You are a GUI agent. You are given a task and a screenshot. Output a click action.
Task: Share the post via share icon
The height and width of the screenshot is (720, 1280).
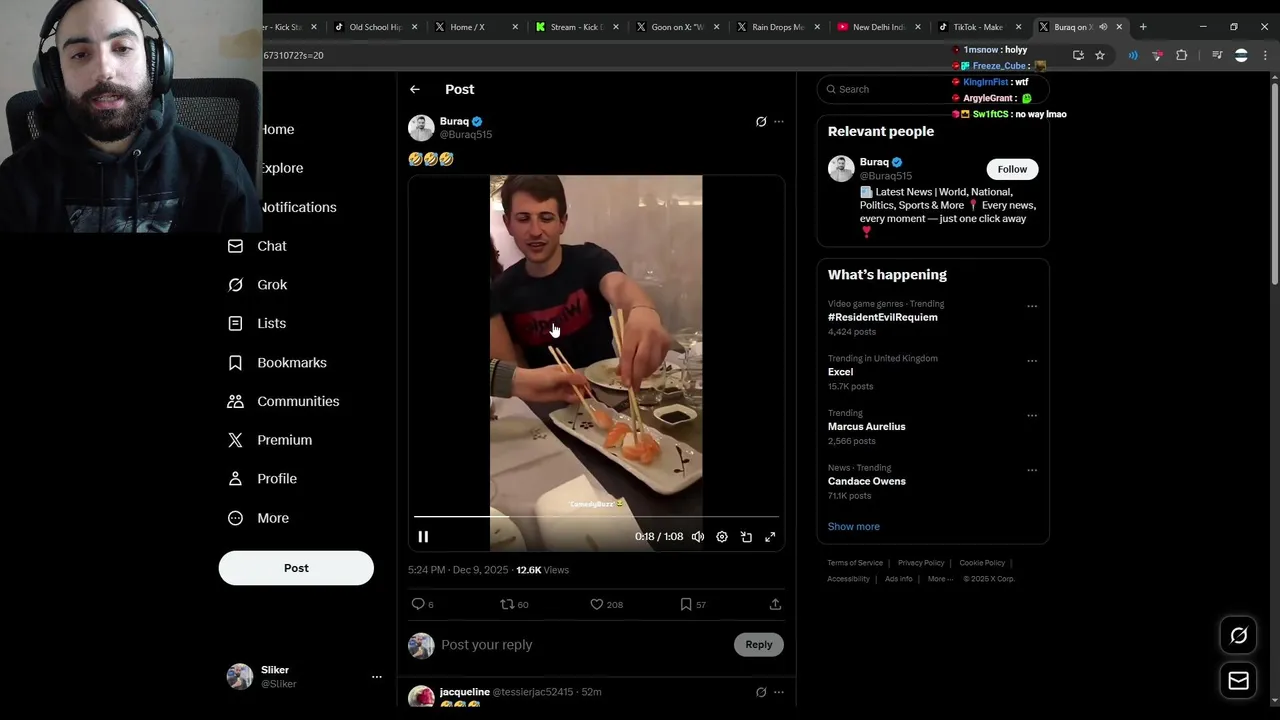coord(775,604)
